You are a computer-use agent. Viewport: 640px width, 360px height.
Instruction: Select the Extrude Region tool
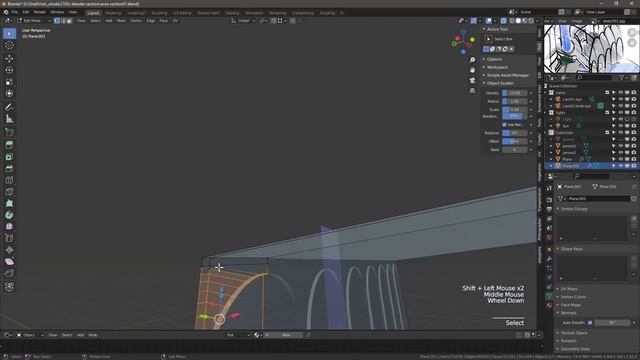click(x=9, y=145)
